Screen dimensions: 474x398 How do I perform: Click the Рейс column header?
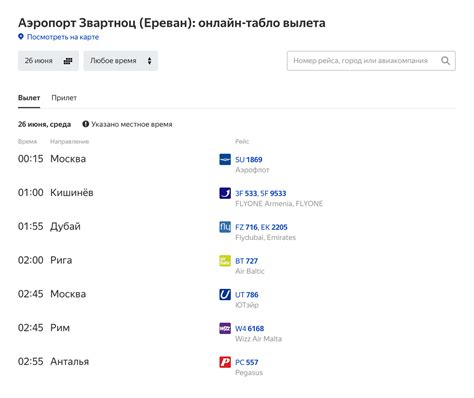242,142
